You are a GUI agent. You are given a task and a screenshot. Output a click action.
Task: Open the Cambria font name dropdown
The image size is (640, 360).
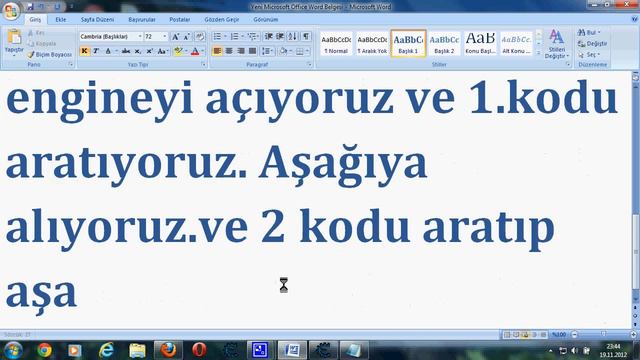(x=140, y=37)
